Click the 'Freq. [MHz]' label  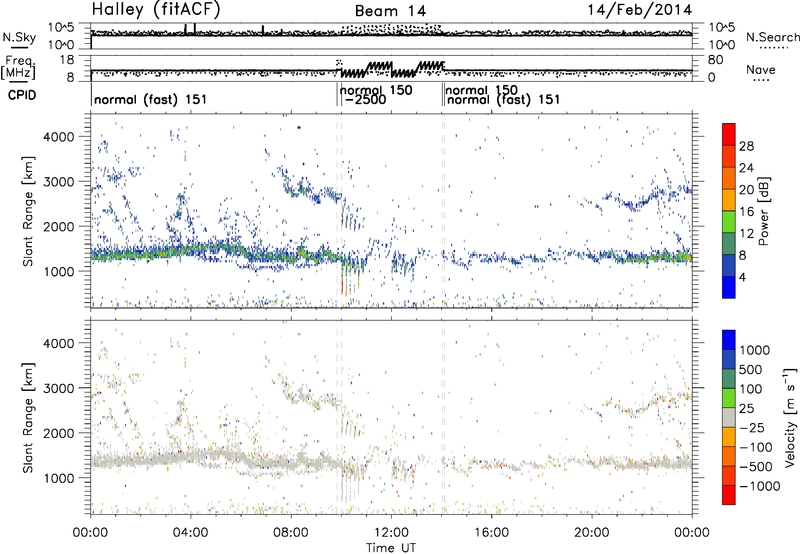point(18,68)
